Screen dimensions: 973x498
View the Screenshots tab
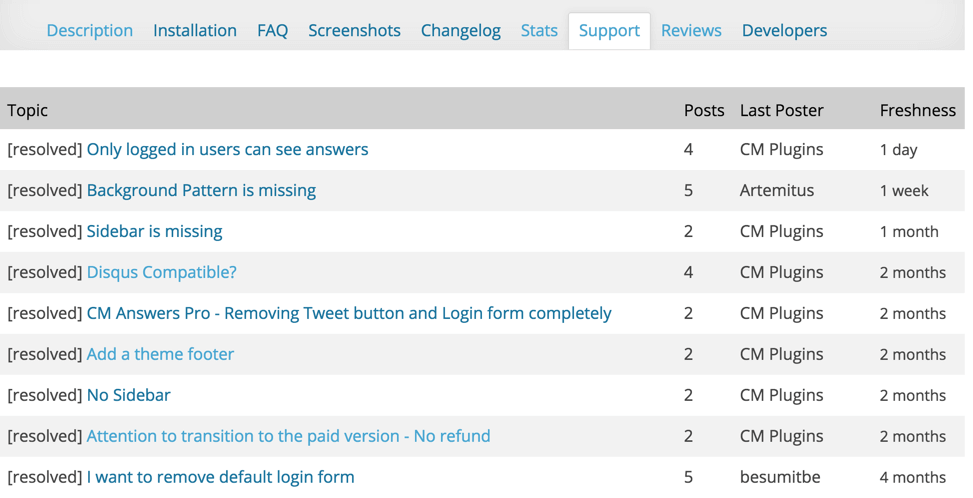(354, 30)
